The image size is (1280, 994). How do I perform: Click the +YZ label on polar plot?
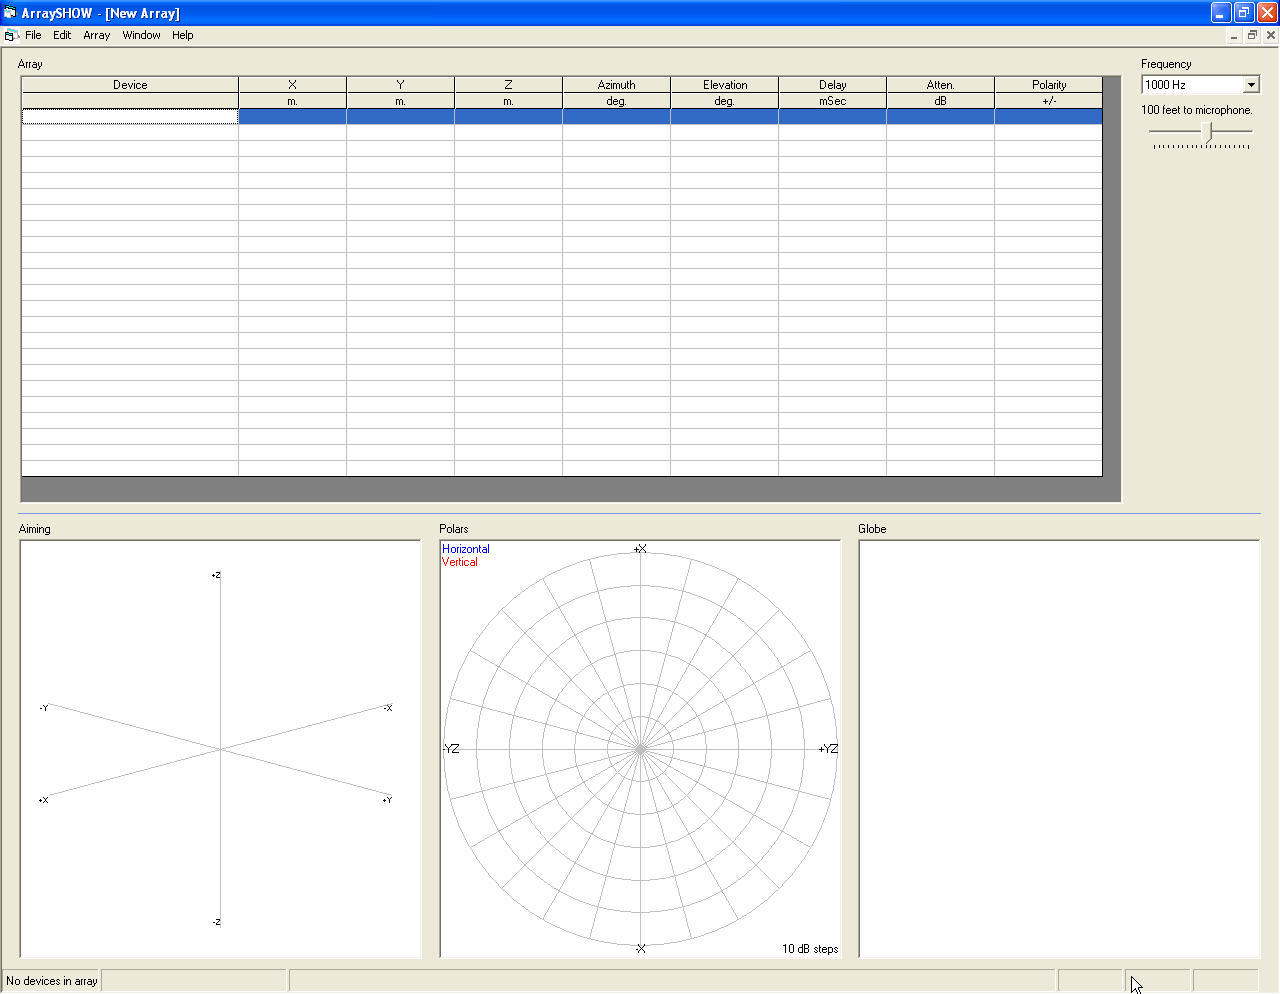click(828, 749)
